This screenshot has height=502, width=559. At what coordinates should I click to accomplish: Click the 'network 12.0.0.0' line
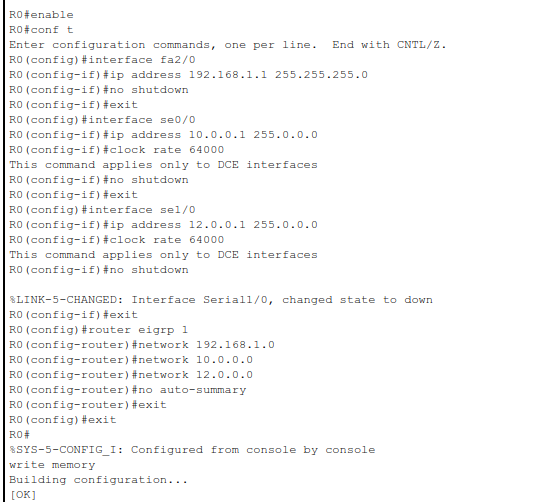point(131,375)
